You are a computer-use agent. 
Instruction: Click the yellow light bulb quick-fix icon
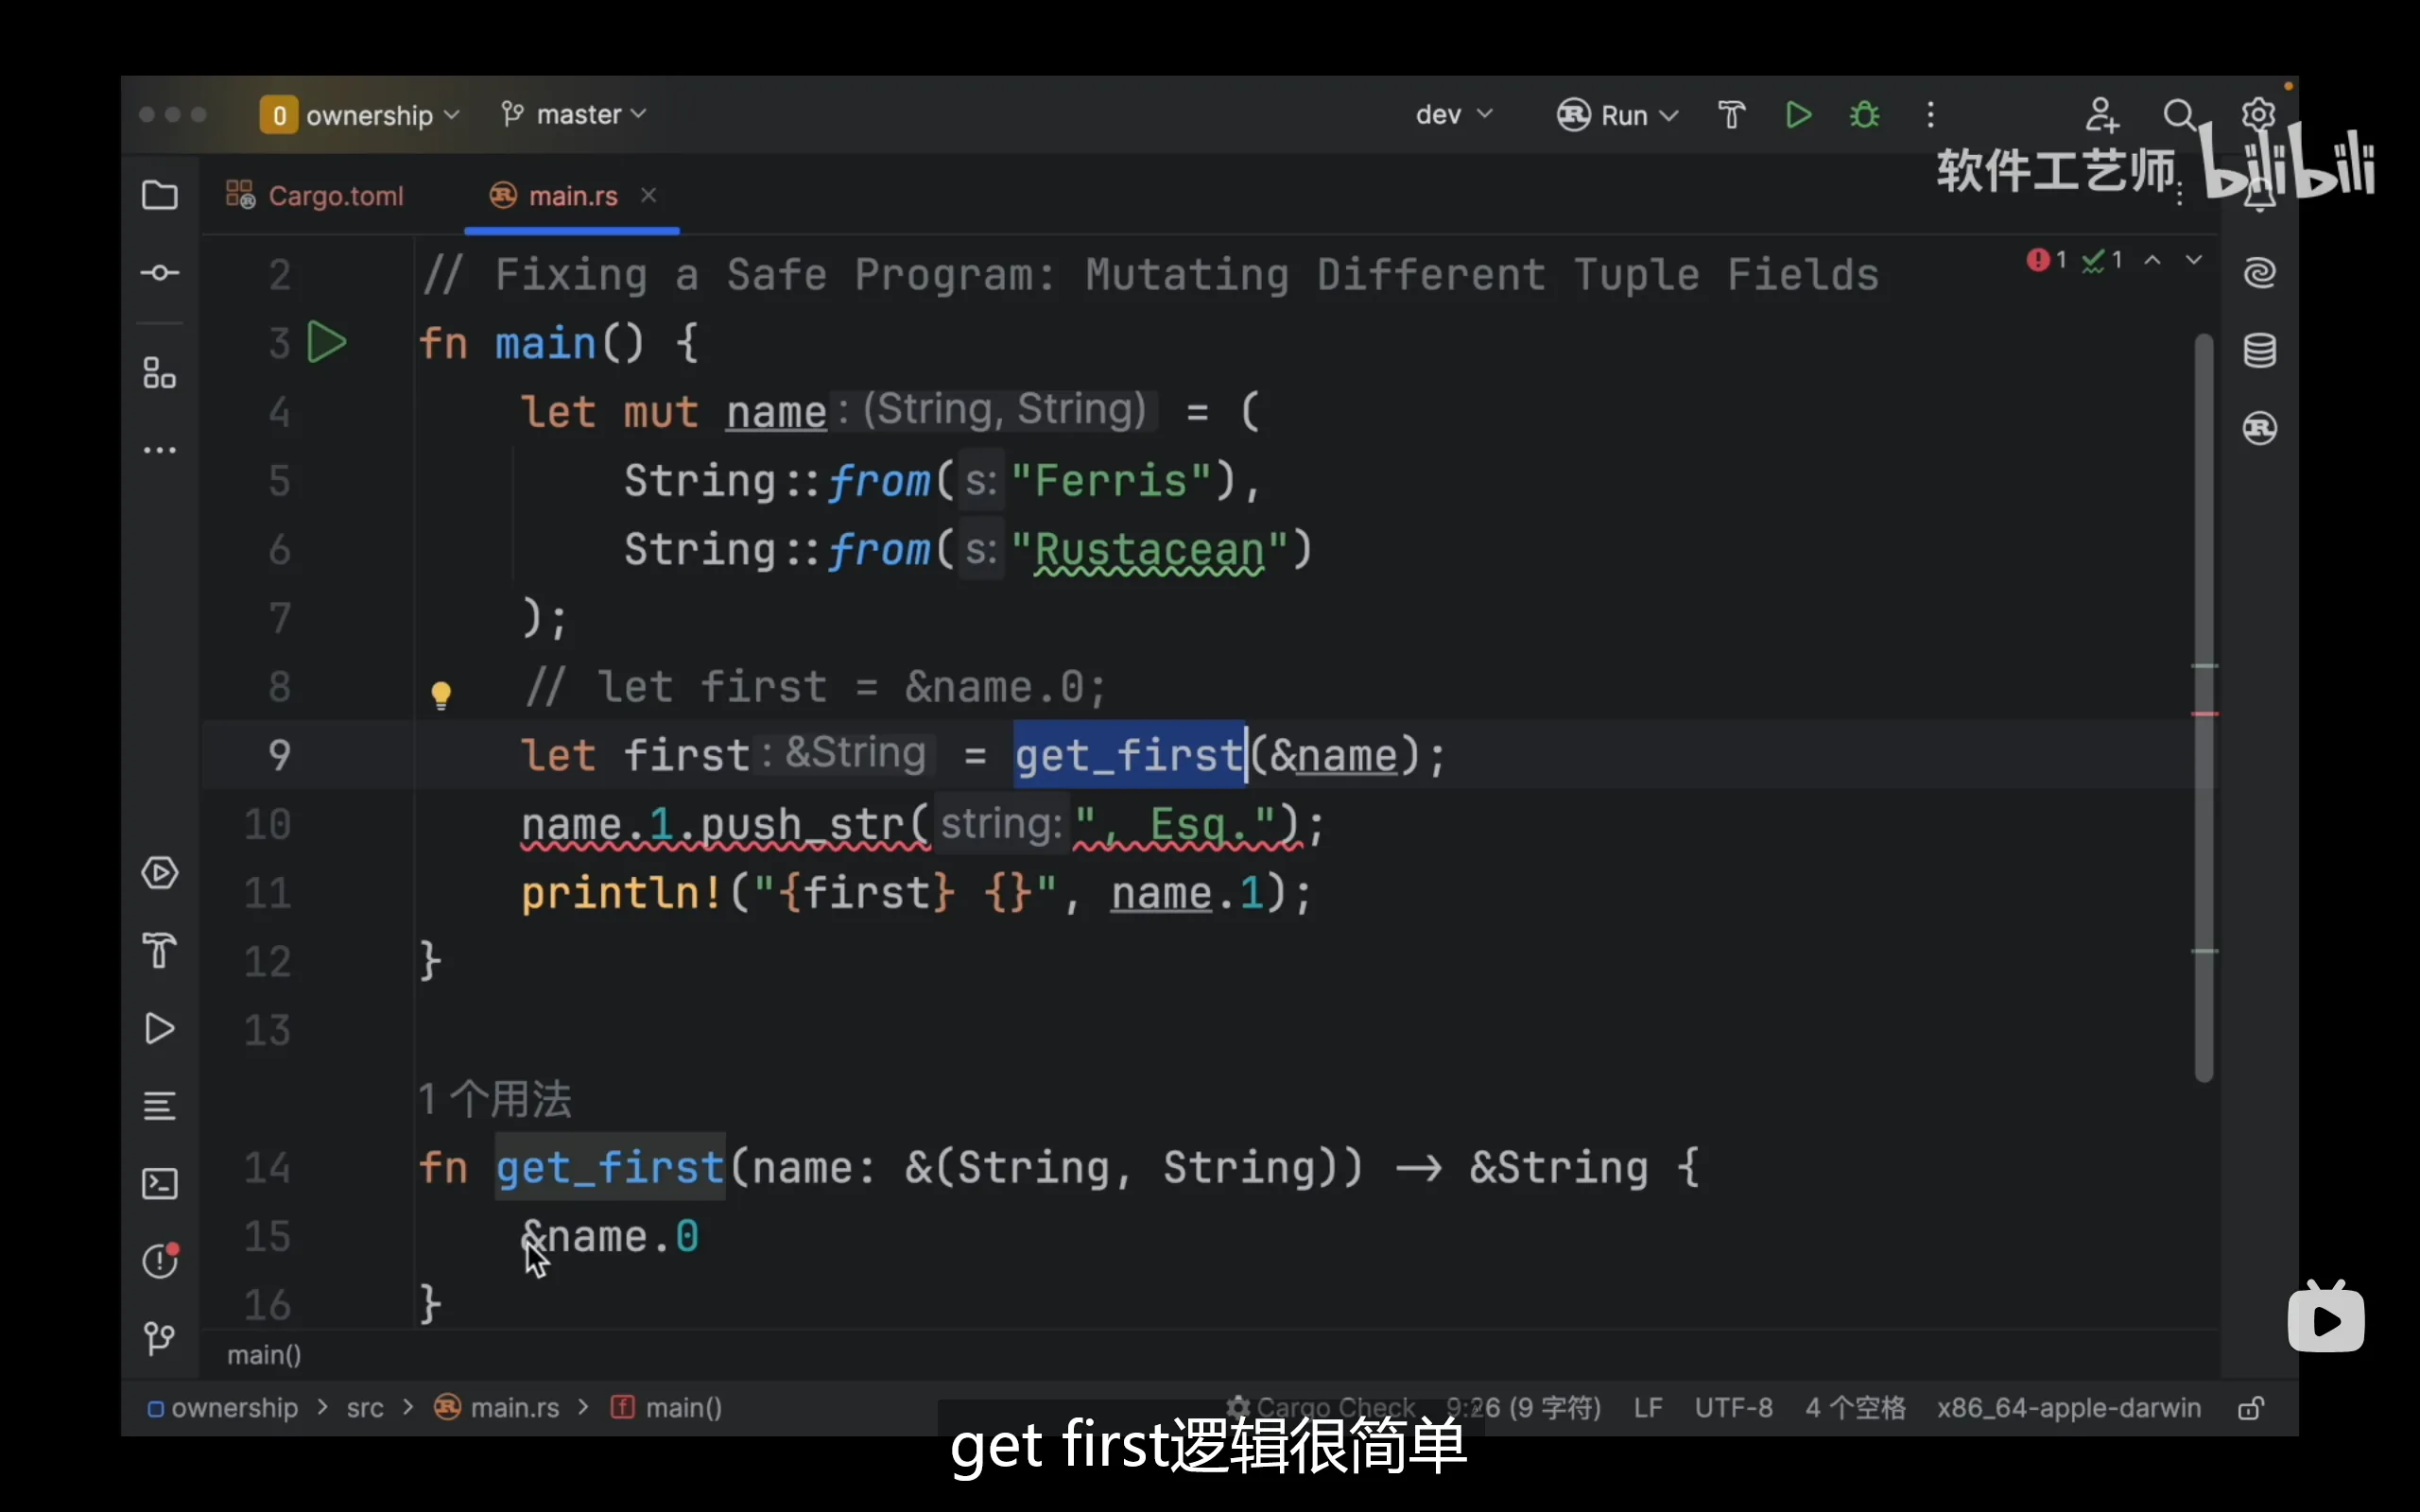(x=441, y=695)
